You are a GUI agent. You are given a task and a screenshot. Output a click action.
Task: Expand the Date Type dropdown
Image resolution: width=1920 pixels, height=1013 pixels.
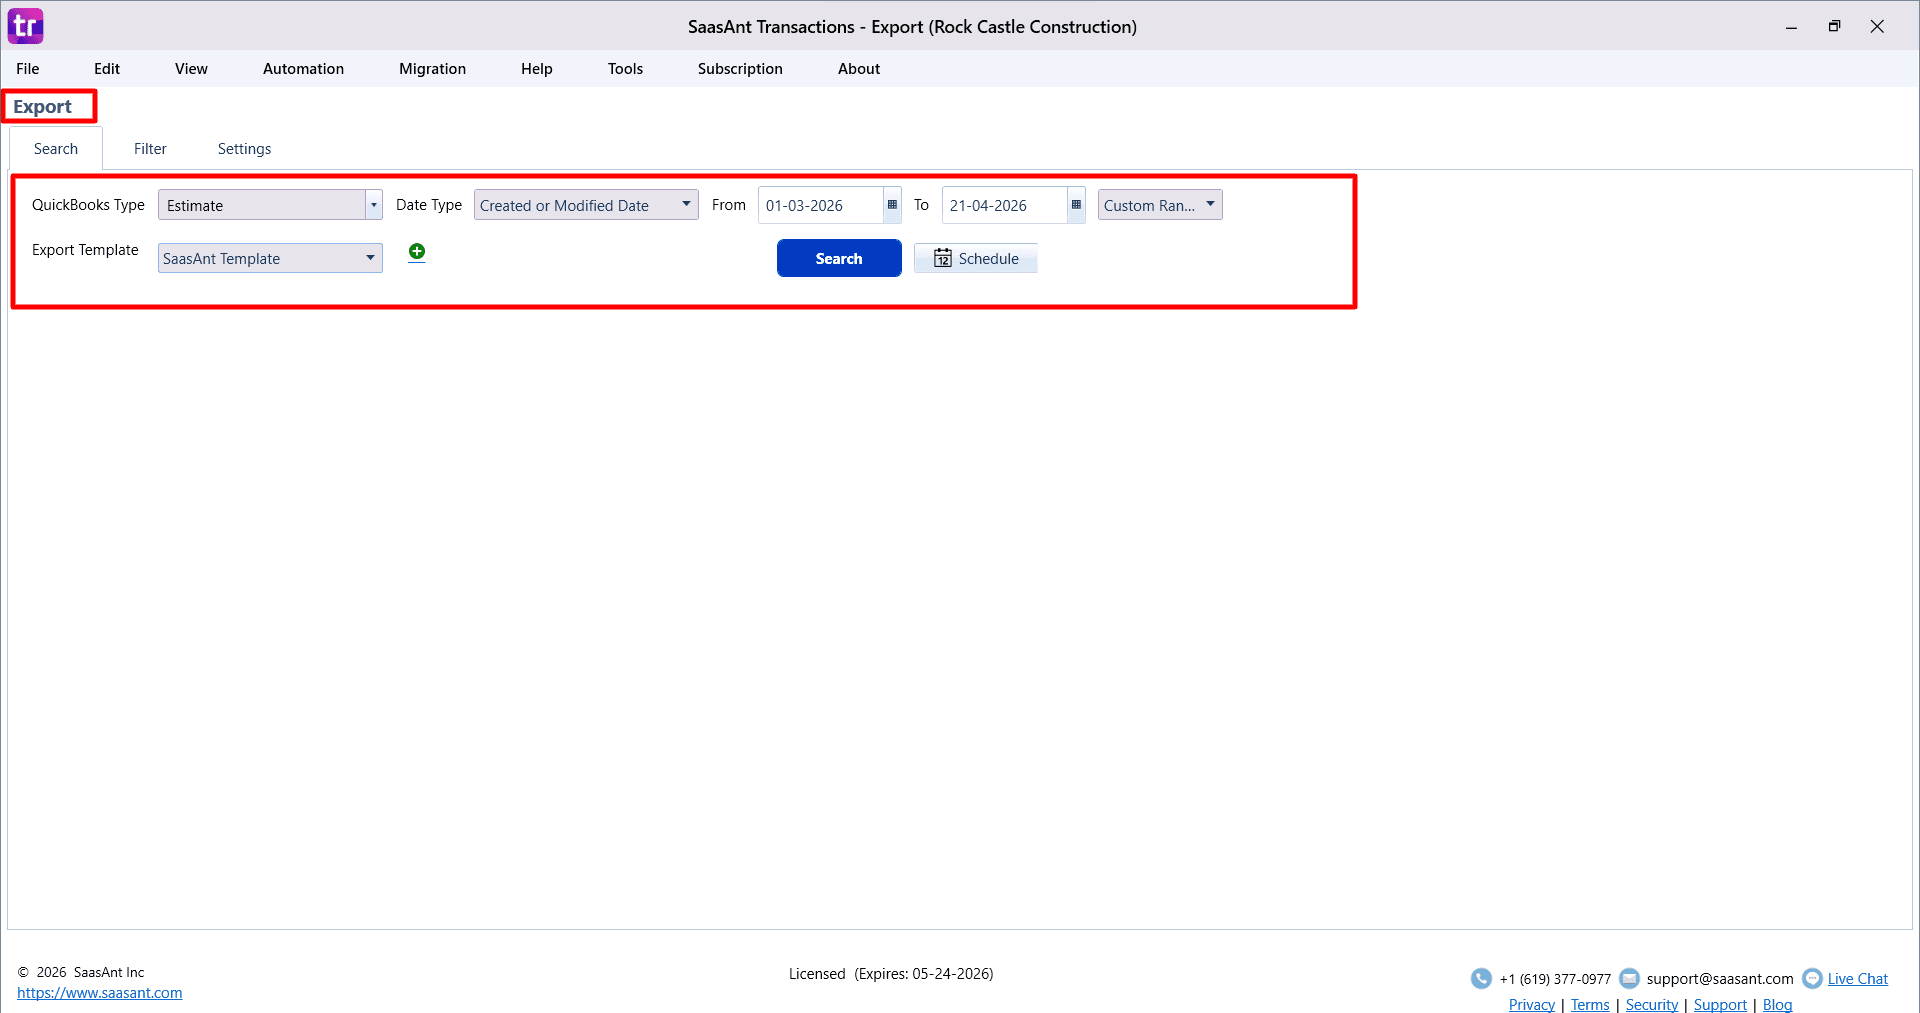coord(686,204)
